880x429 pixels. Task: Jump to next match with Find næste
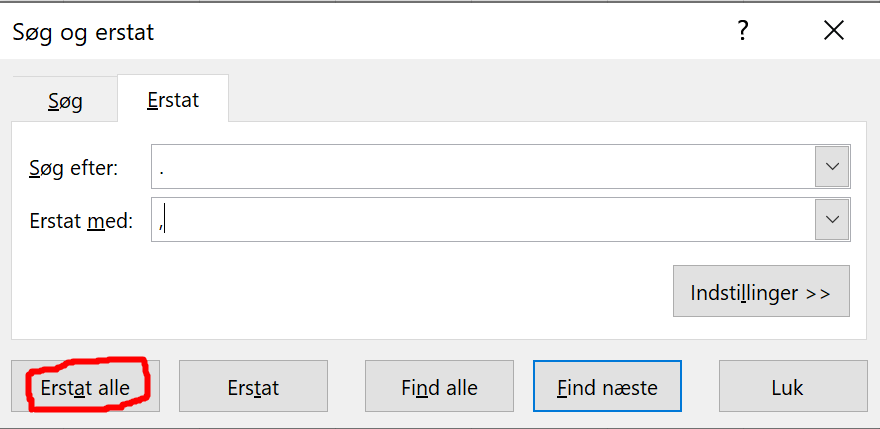click(607, 386)
